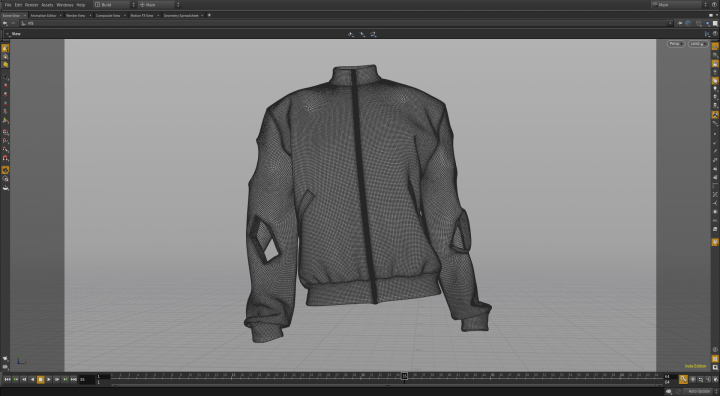Click the highlighted orange handle tool icon
This screenshot has width=720, height=396.
5,170
